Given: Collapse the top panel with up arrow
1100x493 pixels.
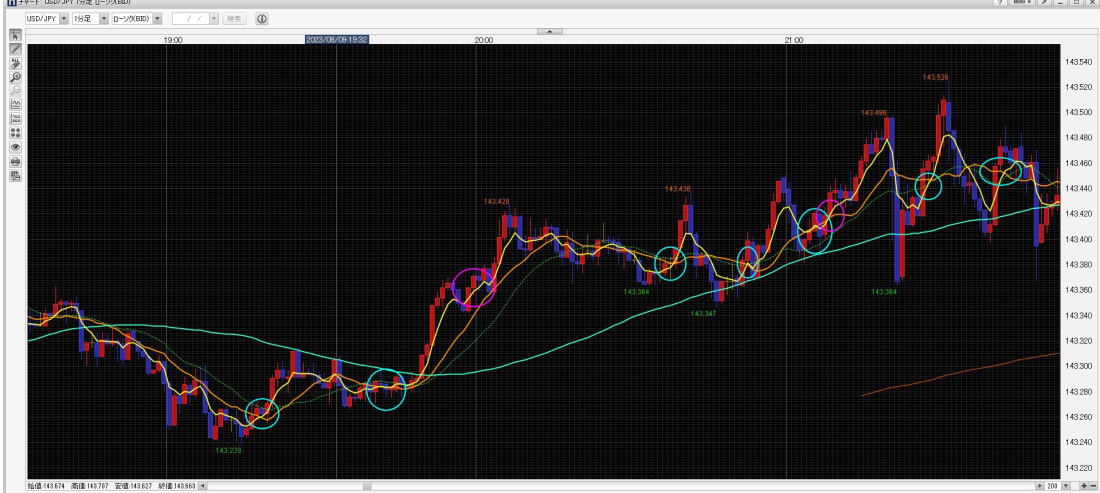Looking at the screenshot, I should pyautogui.click(x=550, y=31).
